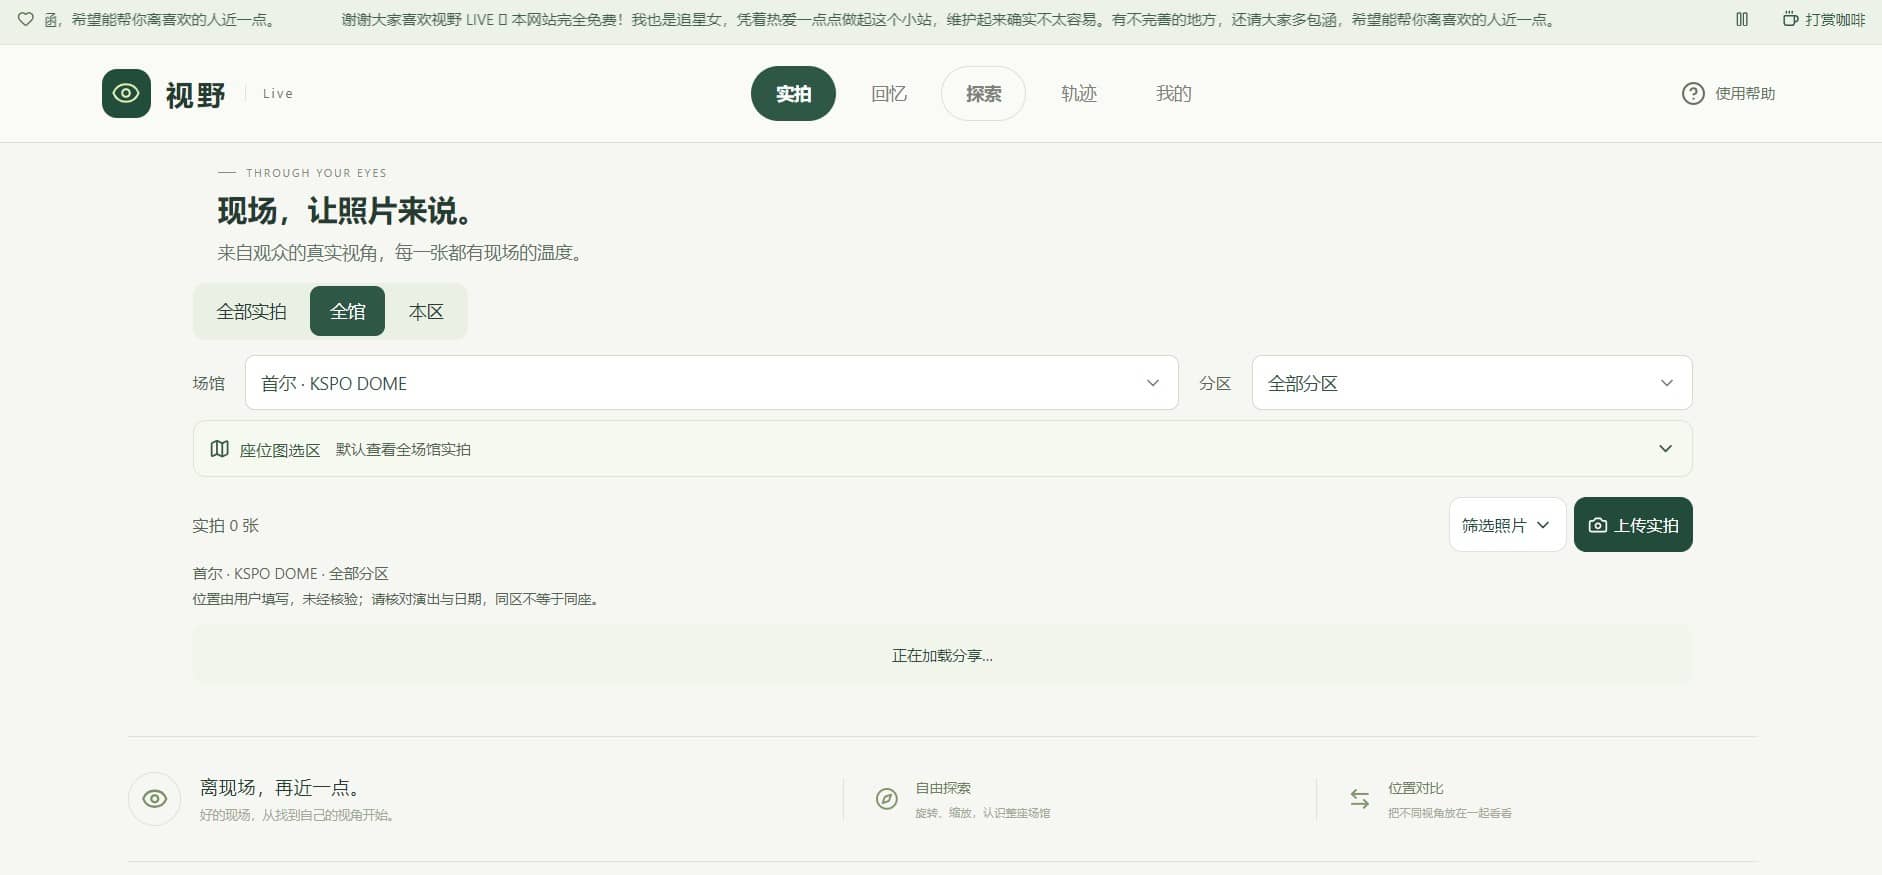Viewport: 1882px width, 875px height.
Task: Click the compass icon for 自由探索
Action: pos(887,799)
